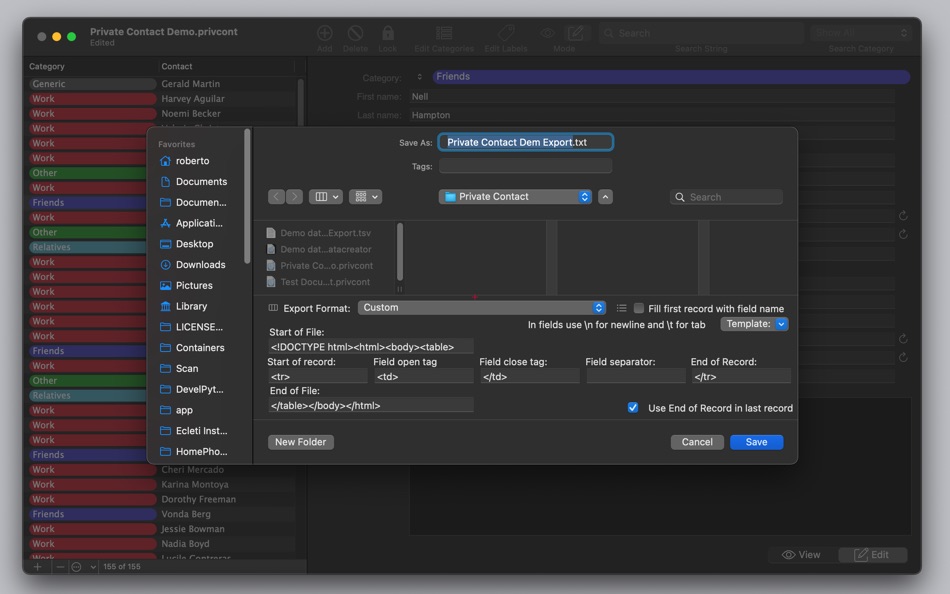950x594 pixels.
Task: Select Gerald Martin in contact list
Action: click(x=190, y=84)
